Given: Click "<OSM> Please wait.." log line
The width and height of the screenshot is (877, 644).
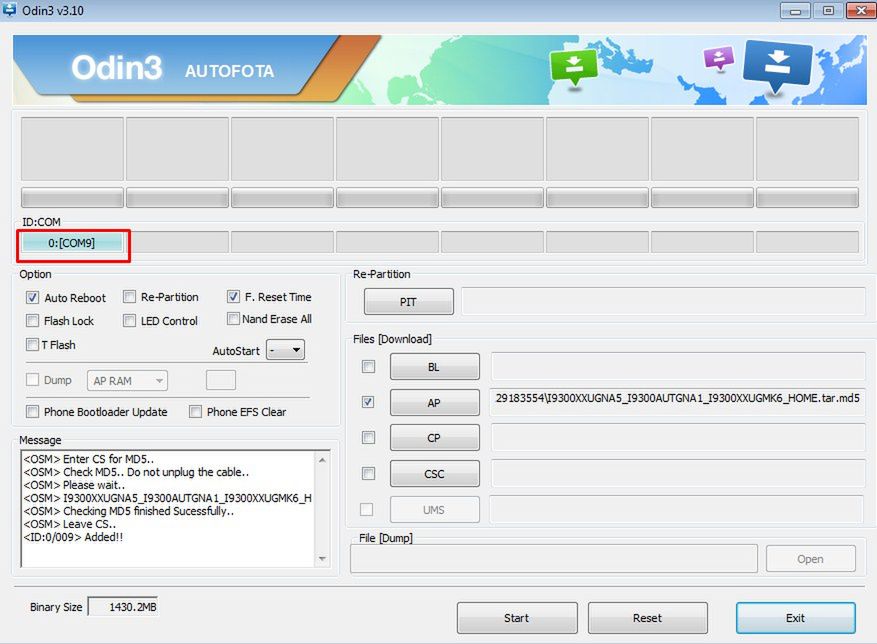Looking at the screenshot, I should coord(74,485).
